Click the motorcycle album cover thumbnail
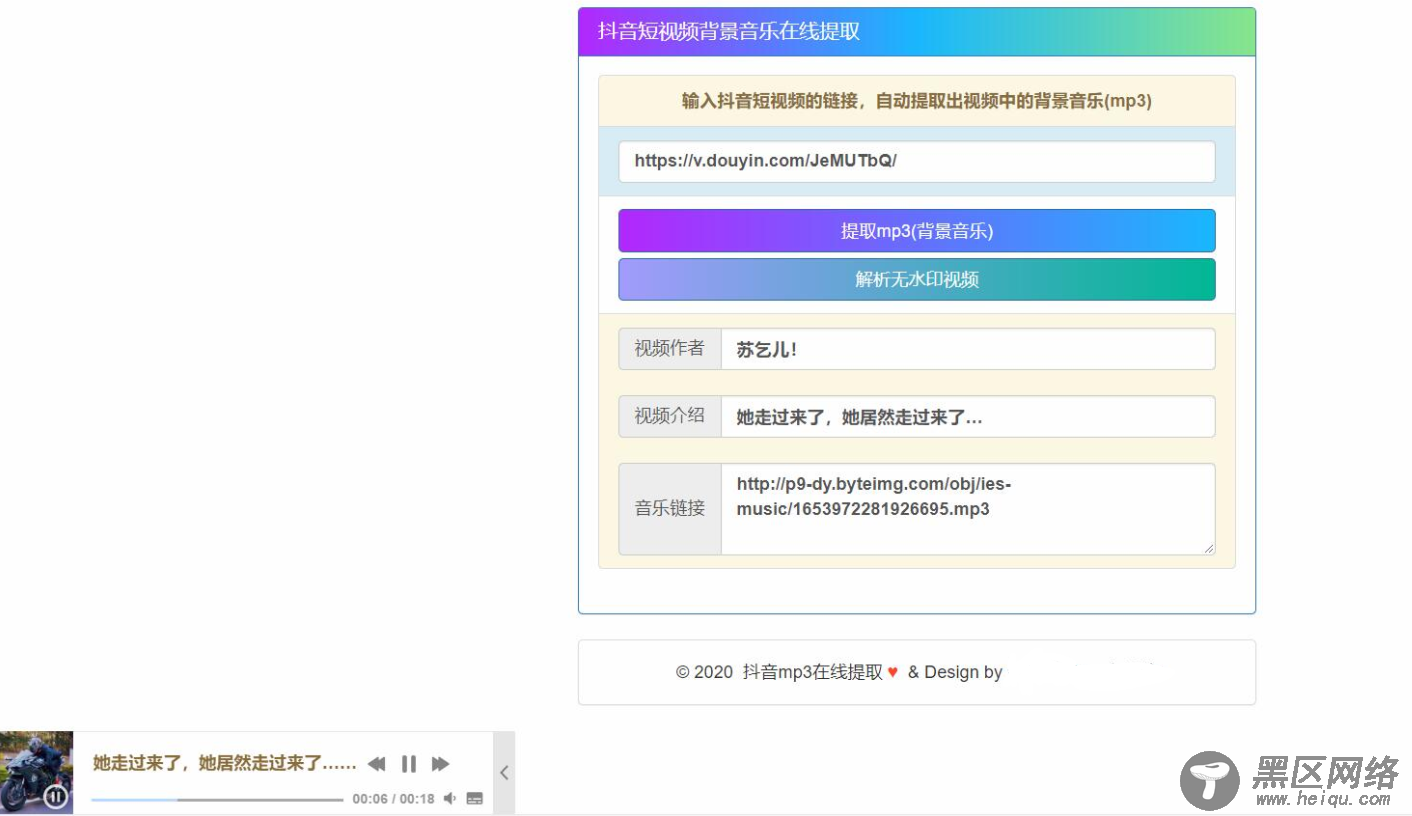This screenshot has width=1412, height=816. [x=36, y=772]
